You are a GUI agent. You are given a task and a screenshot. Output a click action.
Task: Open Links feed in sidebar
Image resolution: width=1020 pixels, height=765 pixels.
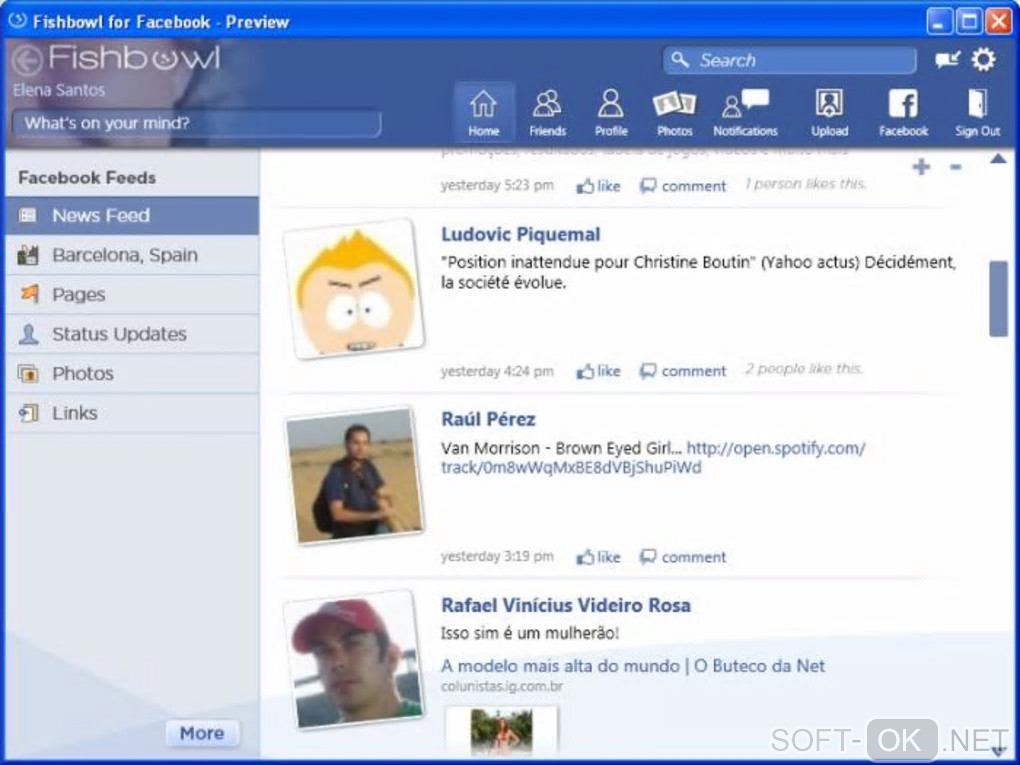point(132,413)
